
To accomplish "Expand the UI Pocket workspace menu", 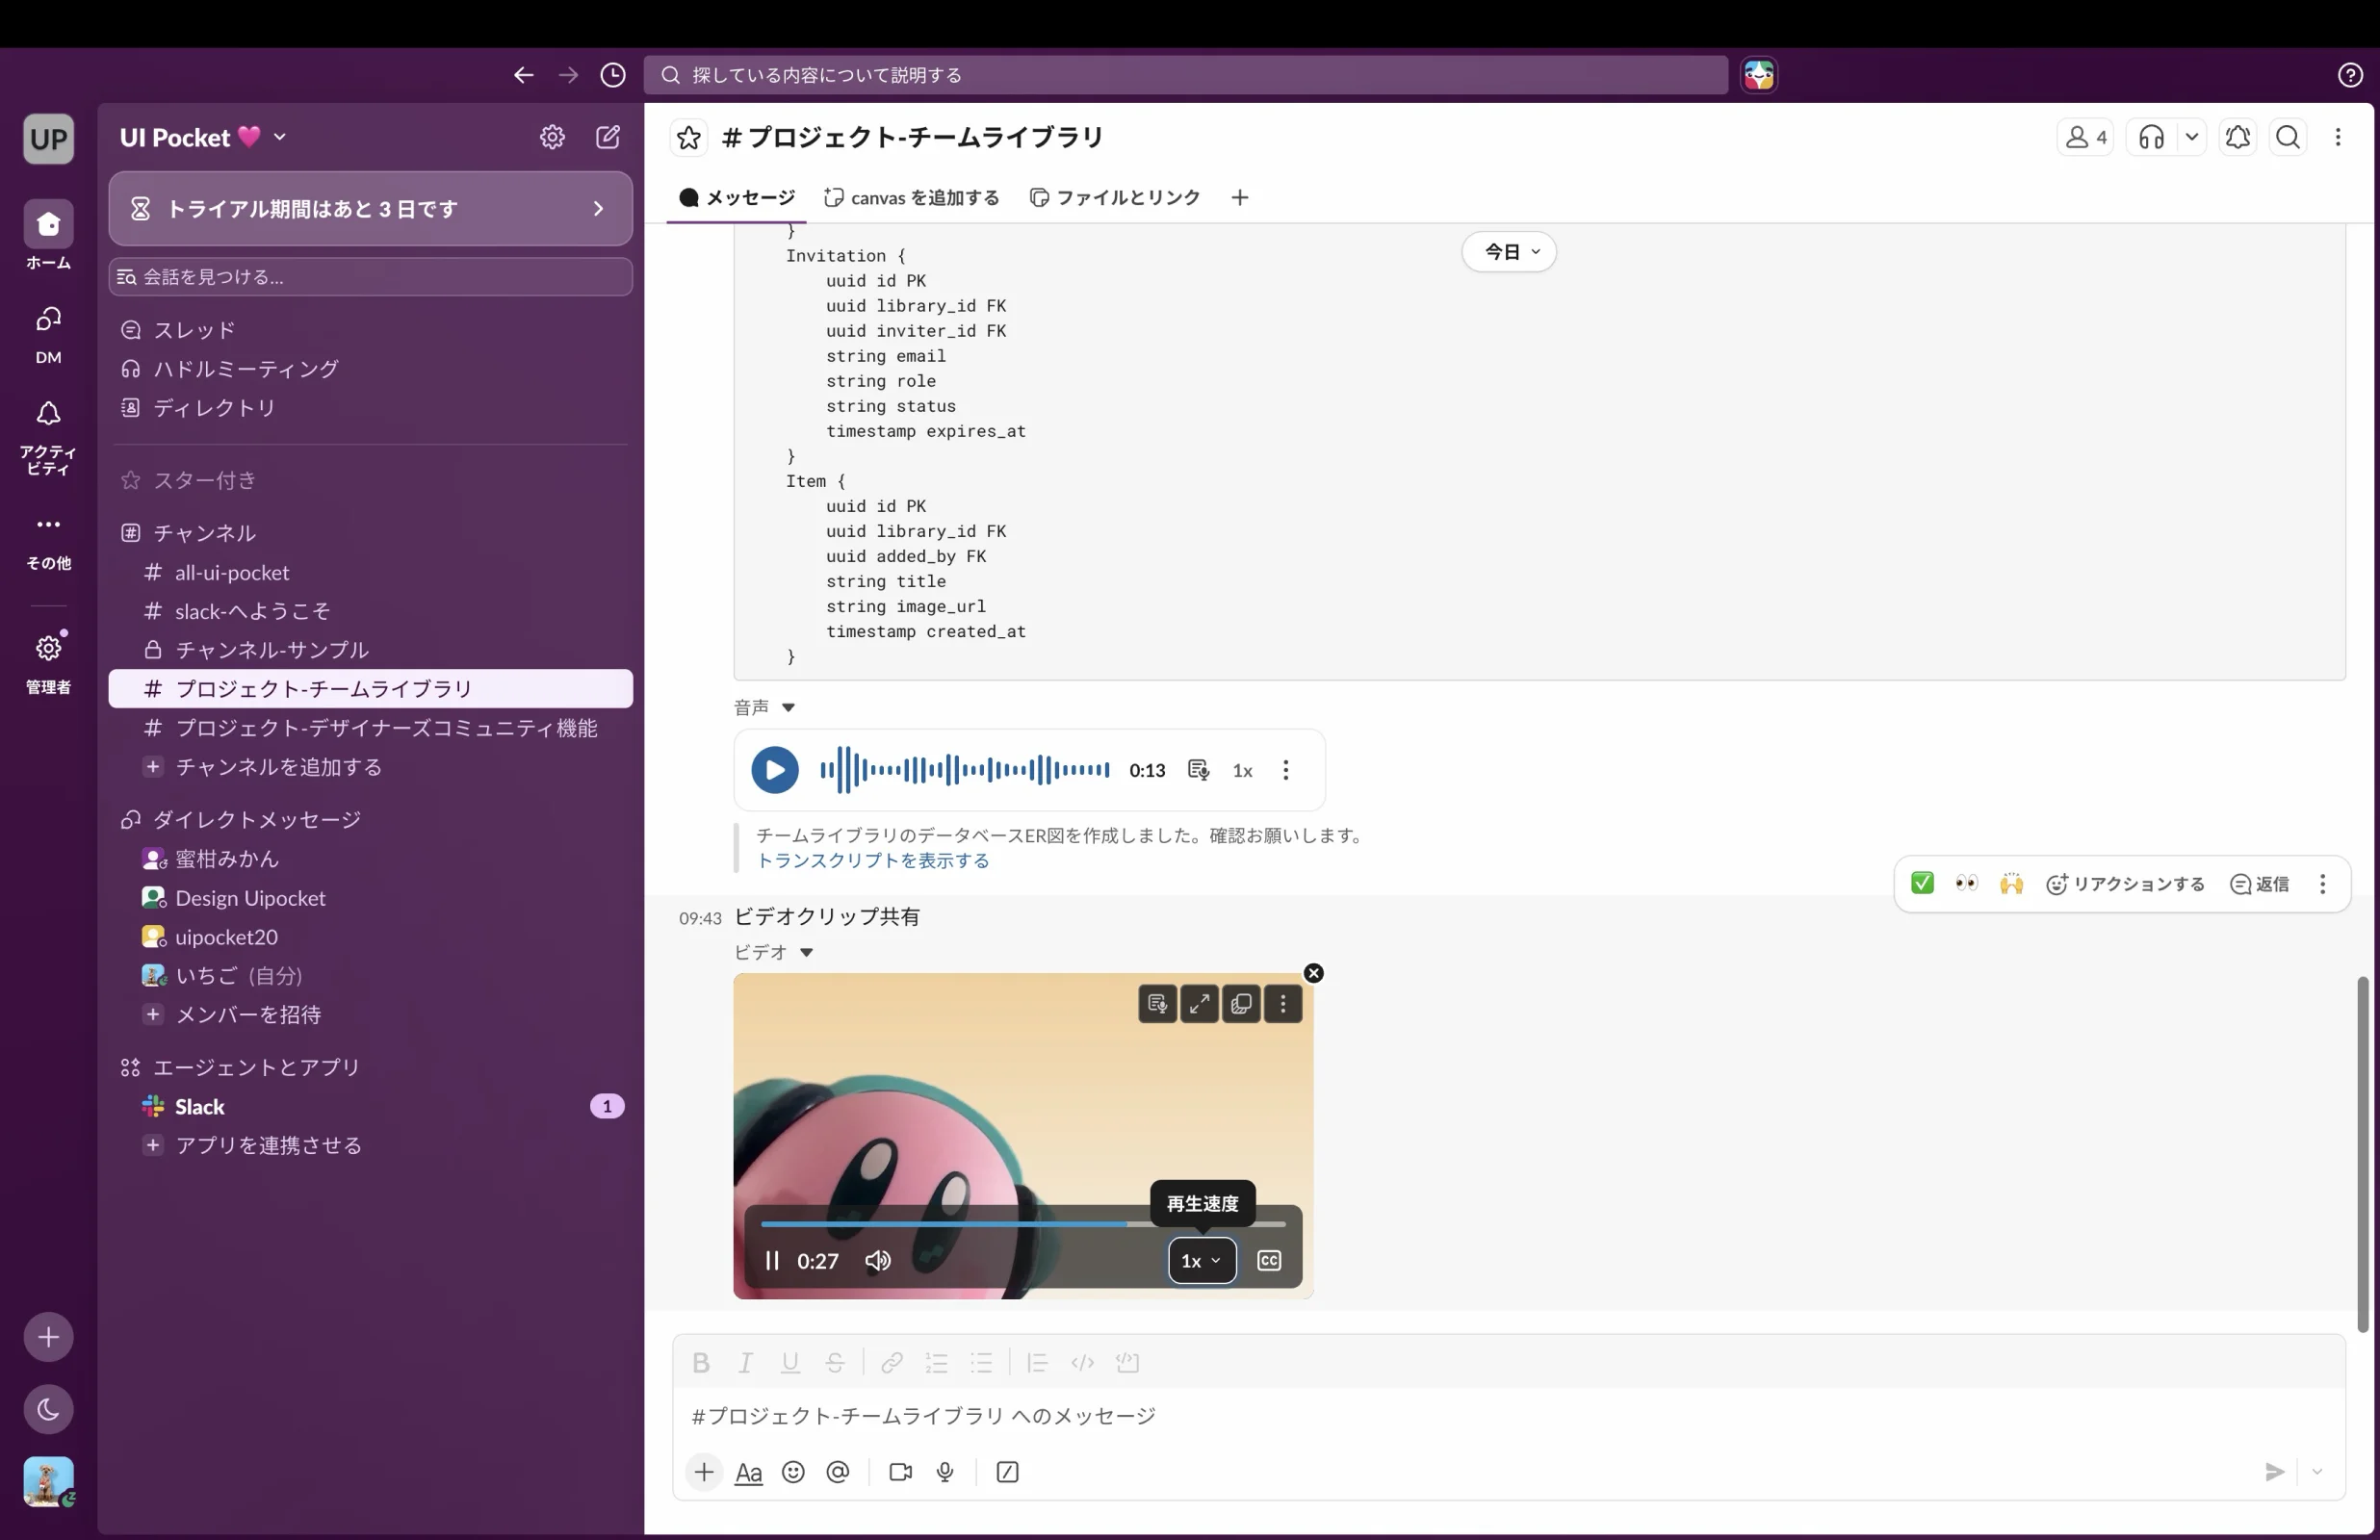I will (x=203, y=137).
